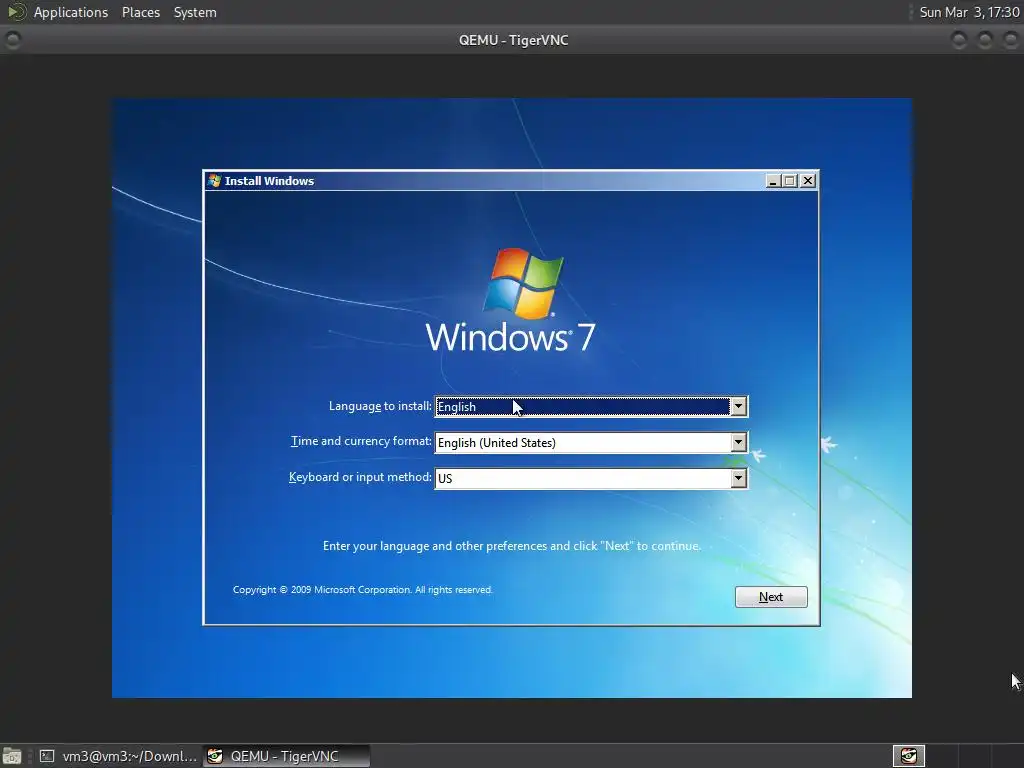Open the Applications menu
This screenshot has width=1024, height=768.
click(71, 12)
